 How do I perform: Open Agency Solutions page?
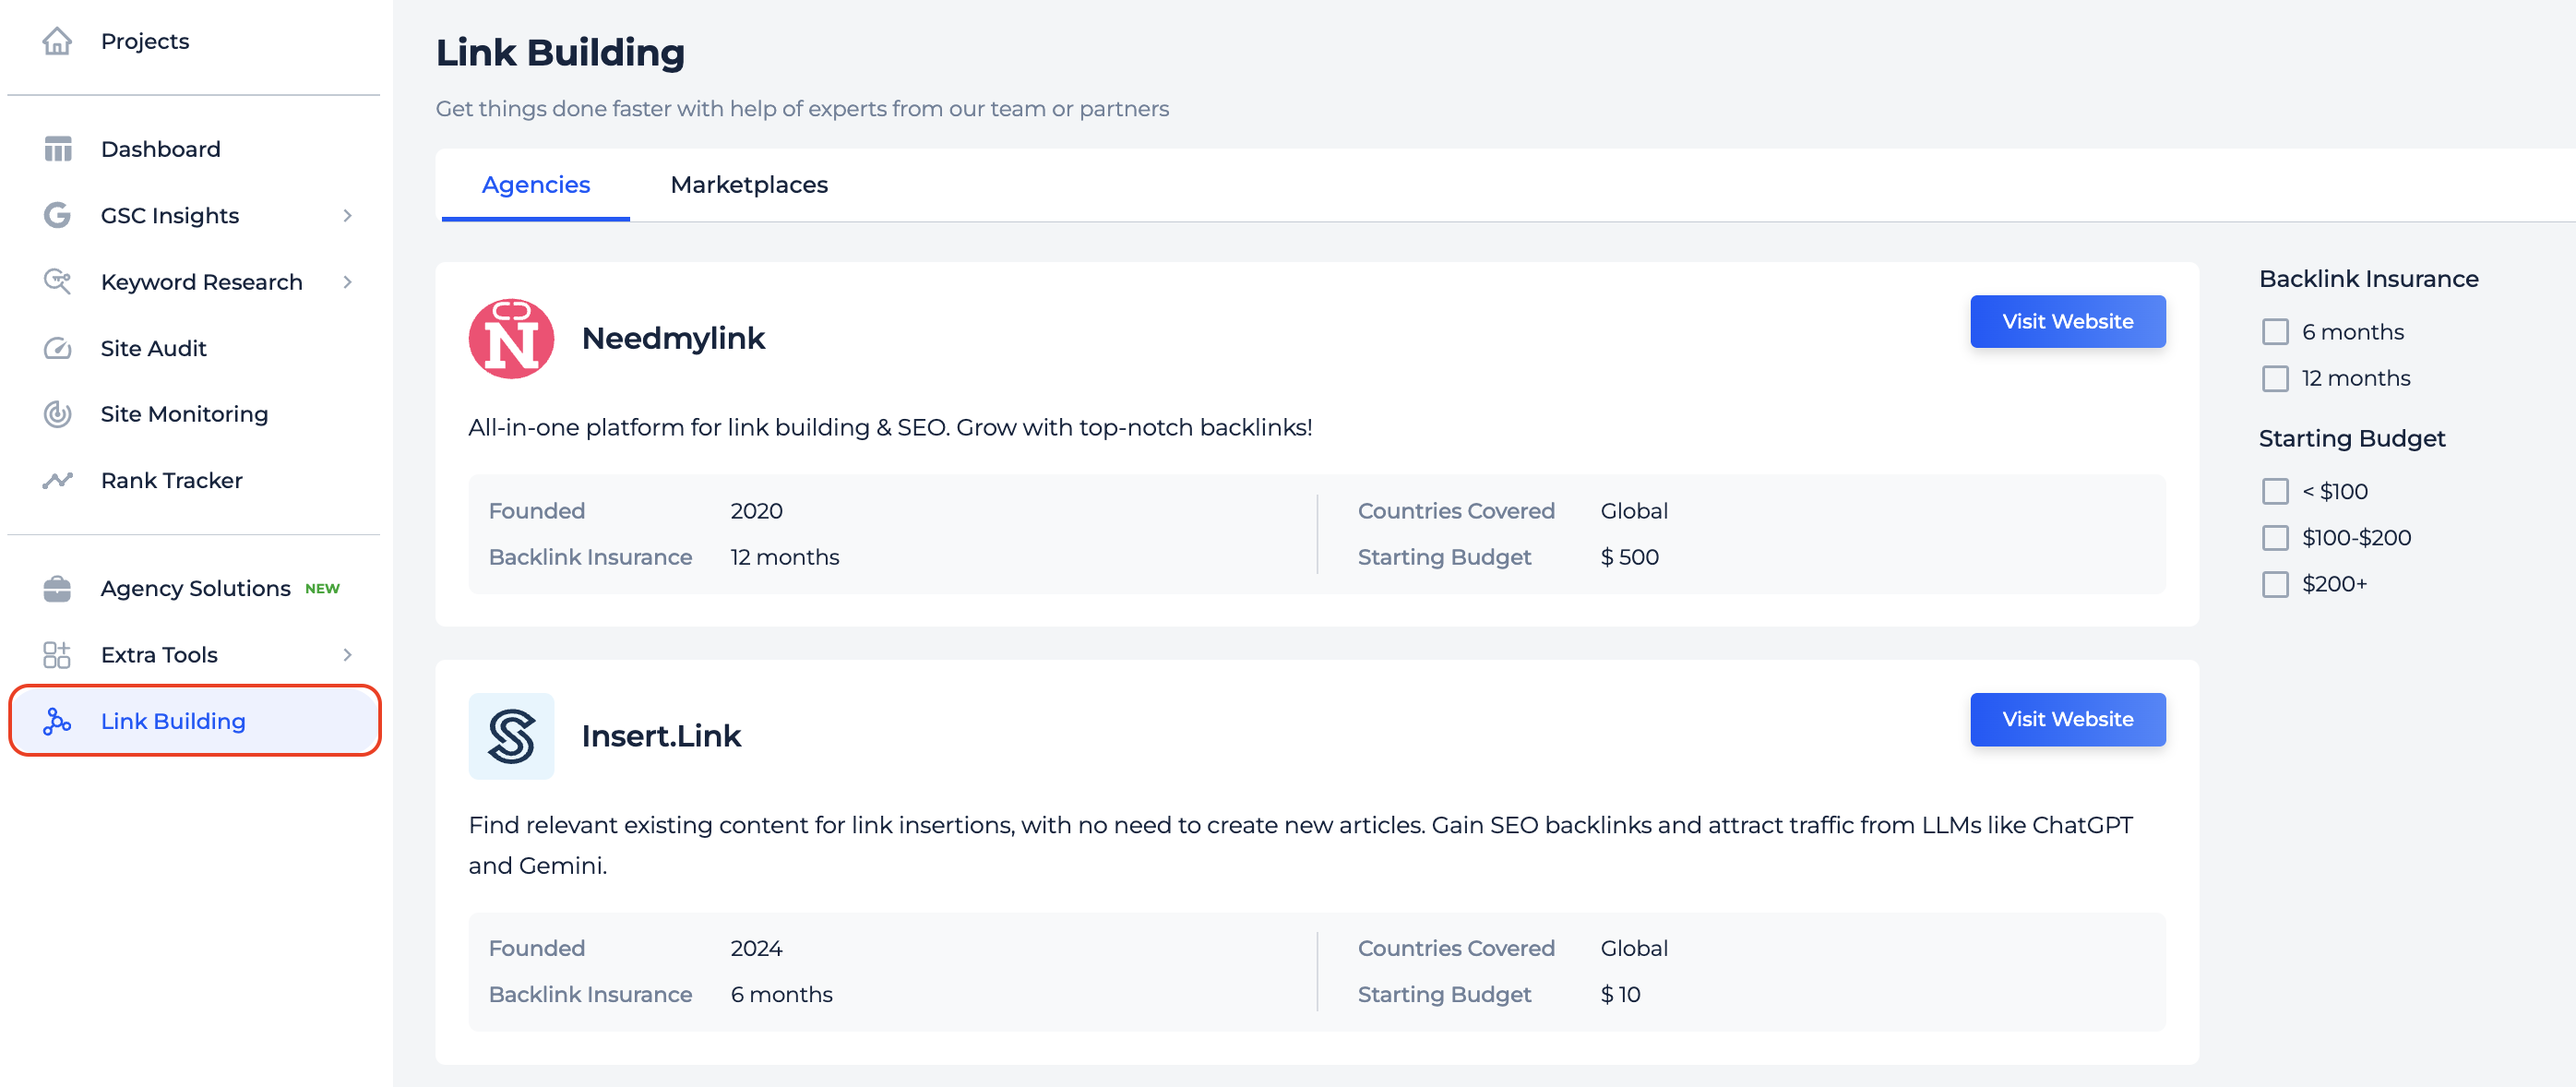pos(196,588)
